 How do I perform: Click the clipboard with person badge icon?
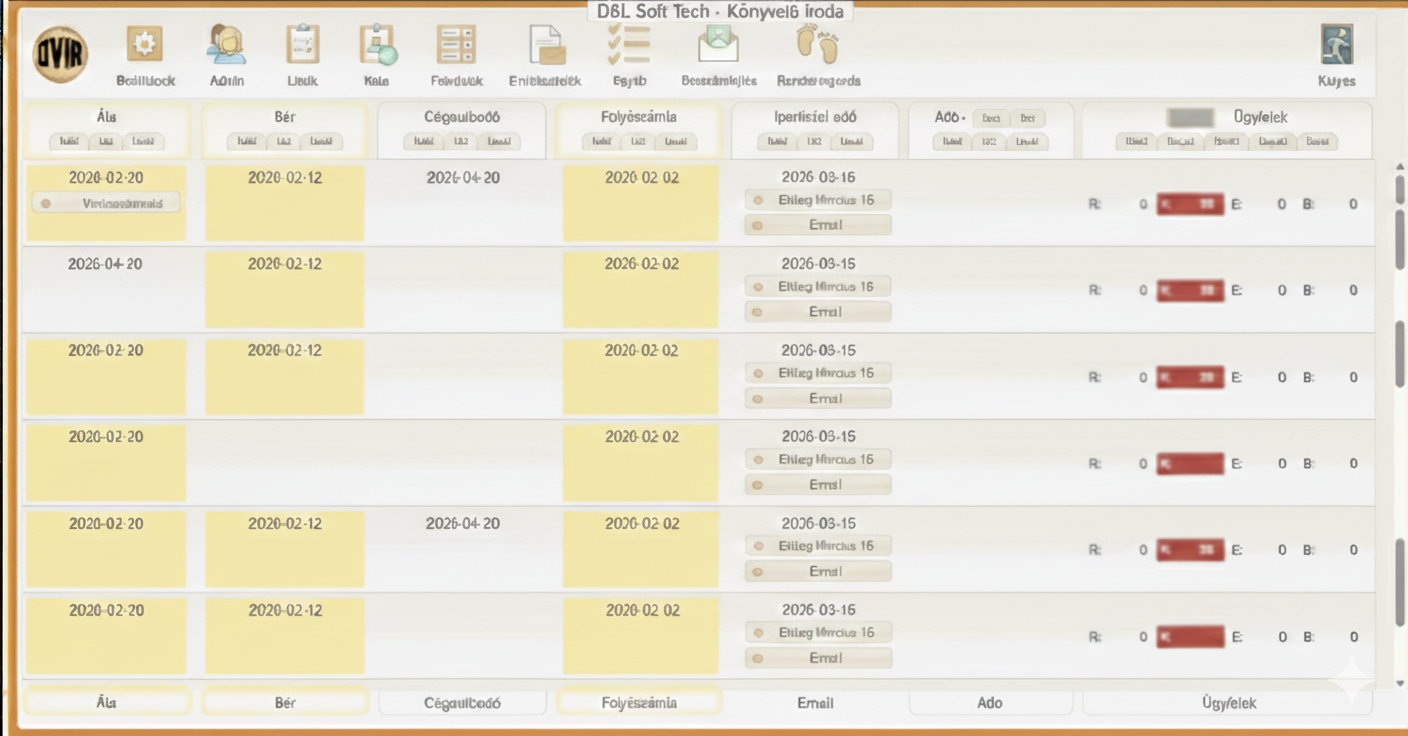click(378, 45)
